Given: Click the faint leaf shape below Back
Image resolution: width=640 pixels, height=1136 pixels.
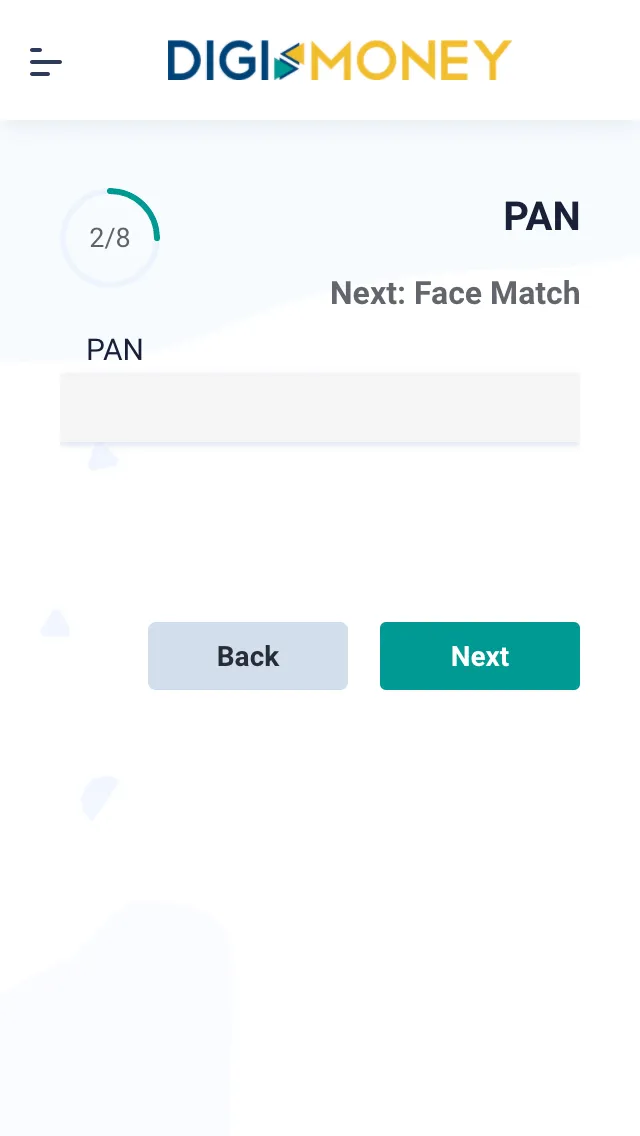Looking at the screenshot, I should (98, 796).
